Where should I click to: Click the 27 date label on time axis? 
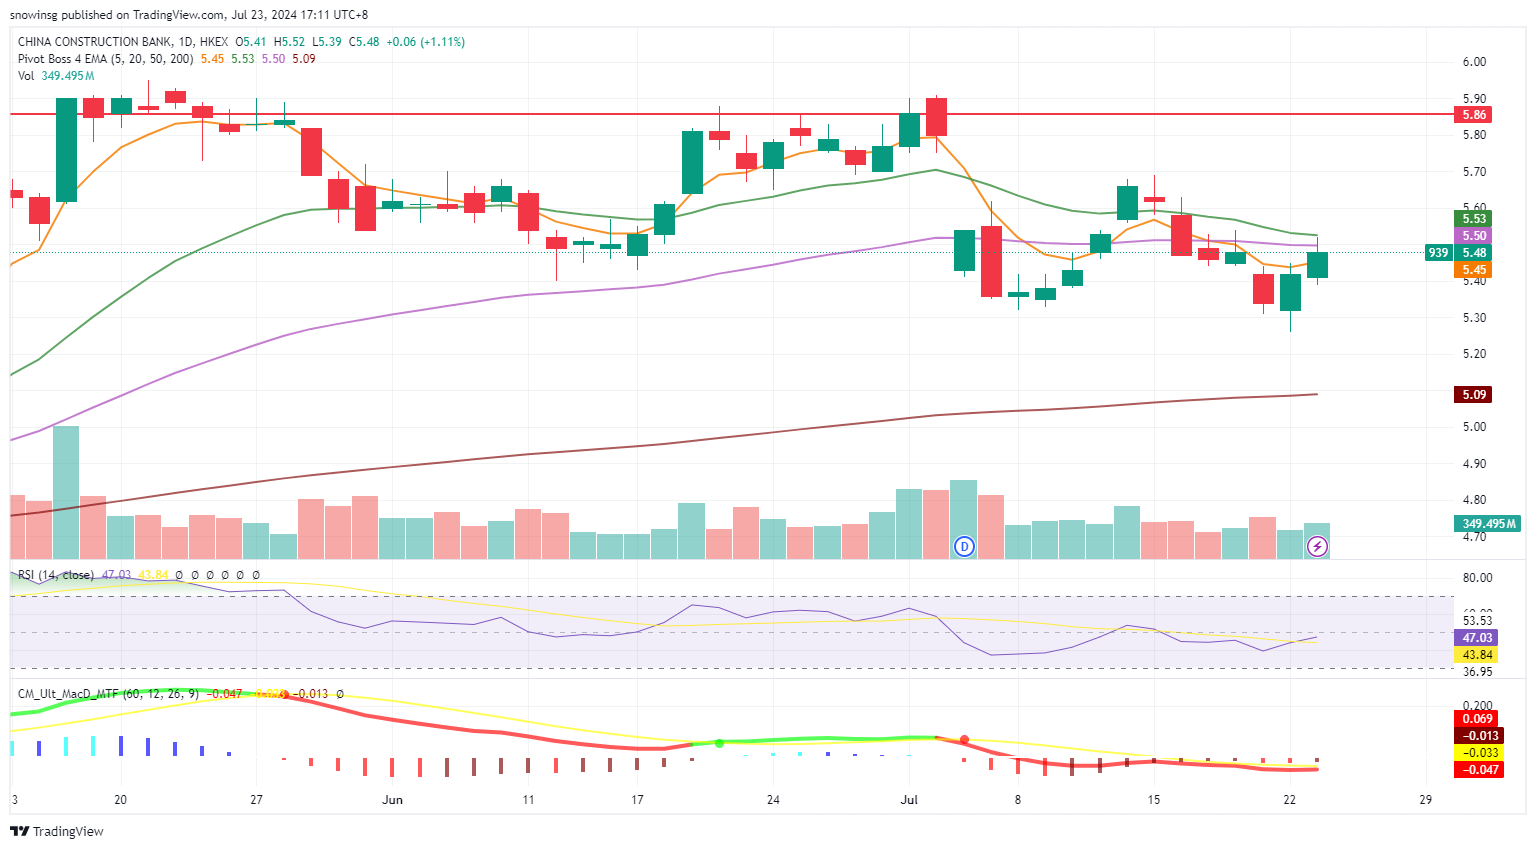click(x=256, y=800)
